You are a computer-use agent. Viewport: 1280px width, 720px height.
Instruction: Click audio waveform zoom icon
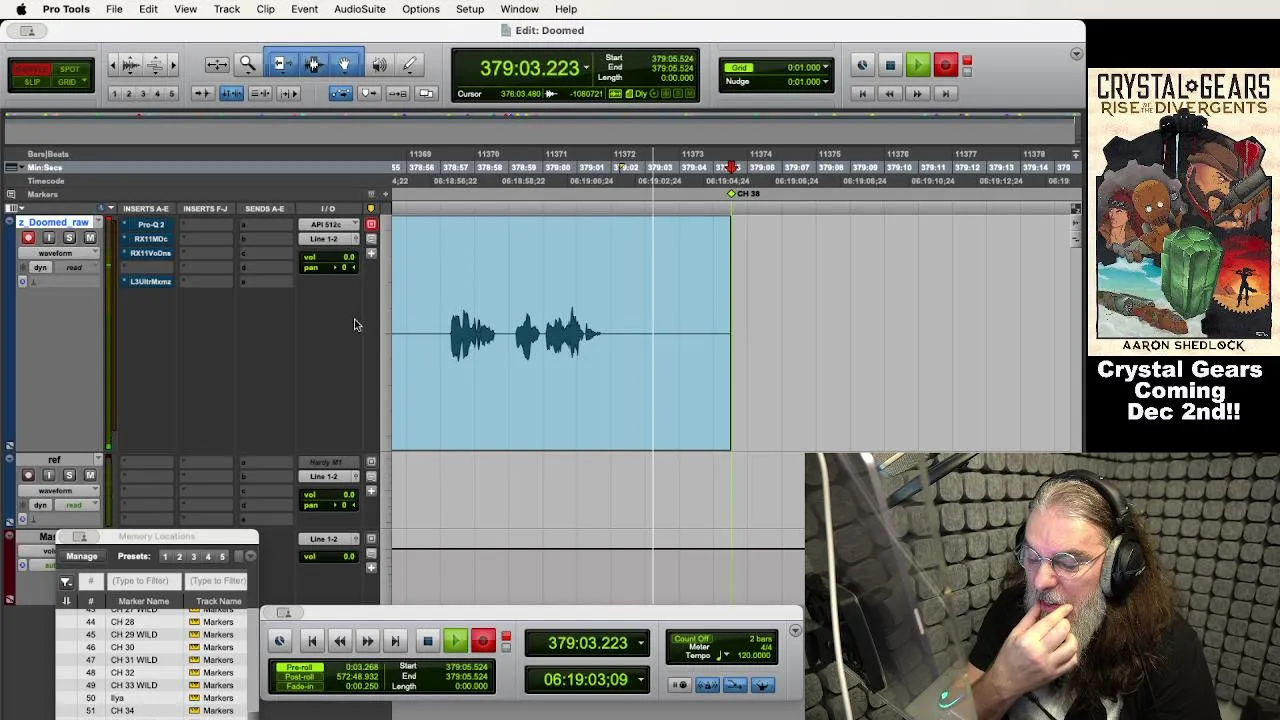[130, 65]
